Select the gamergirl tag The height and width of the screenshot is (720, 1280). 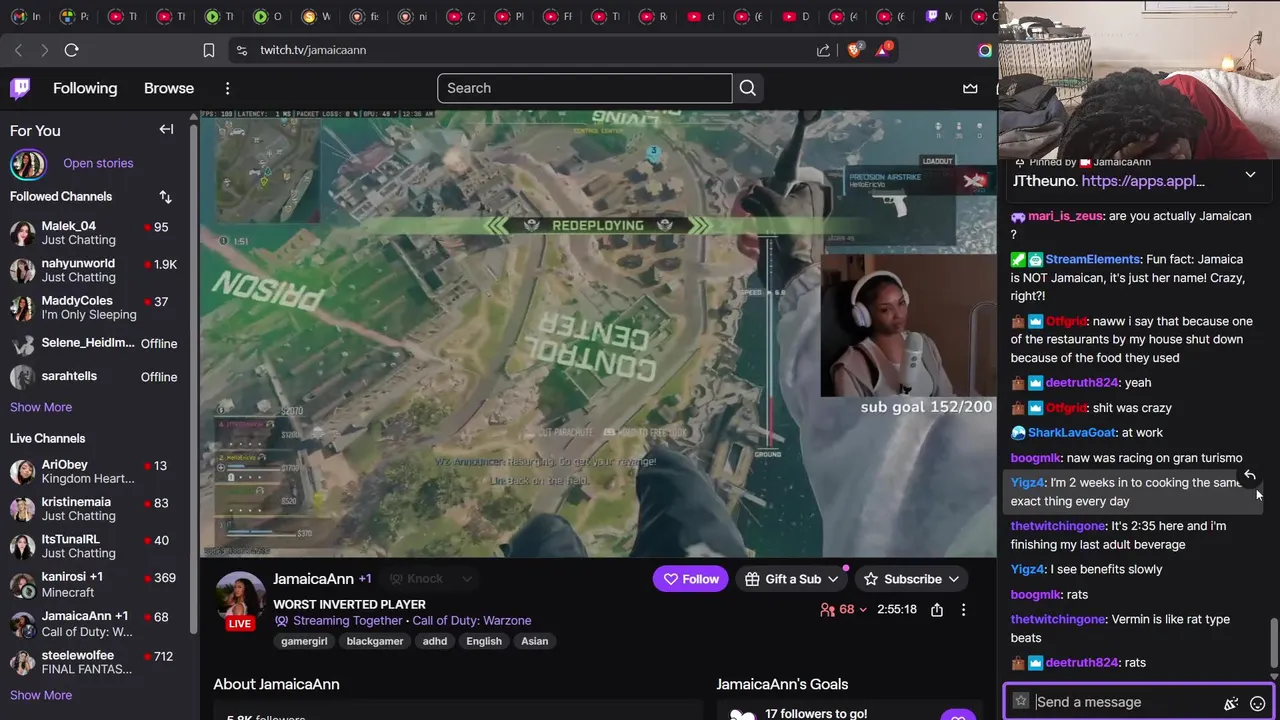[x=304, y=641]
